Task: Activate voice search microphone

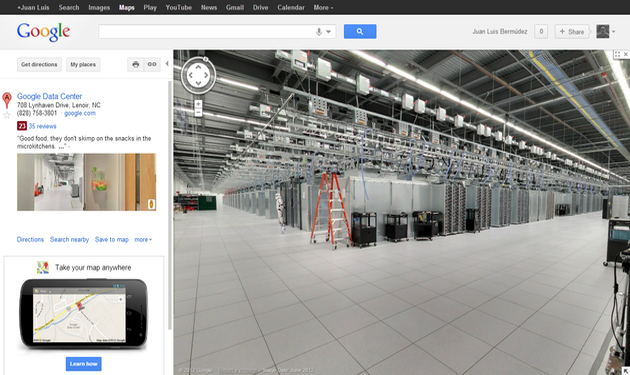Action: click(319, 32)
